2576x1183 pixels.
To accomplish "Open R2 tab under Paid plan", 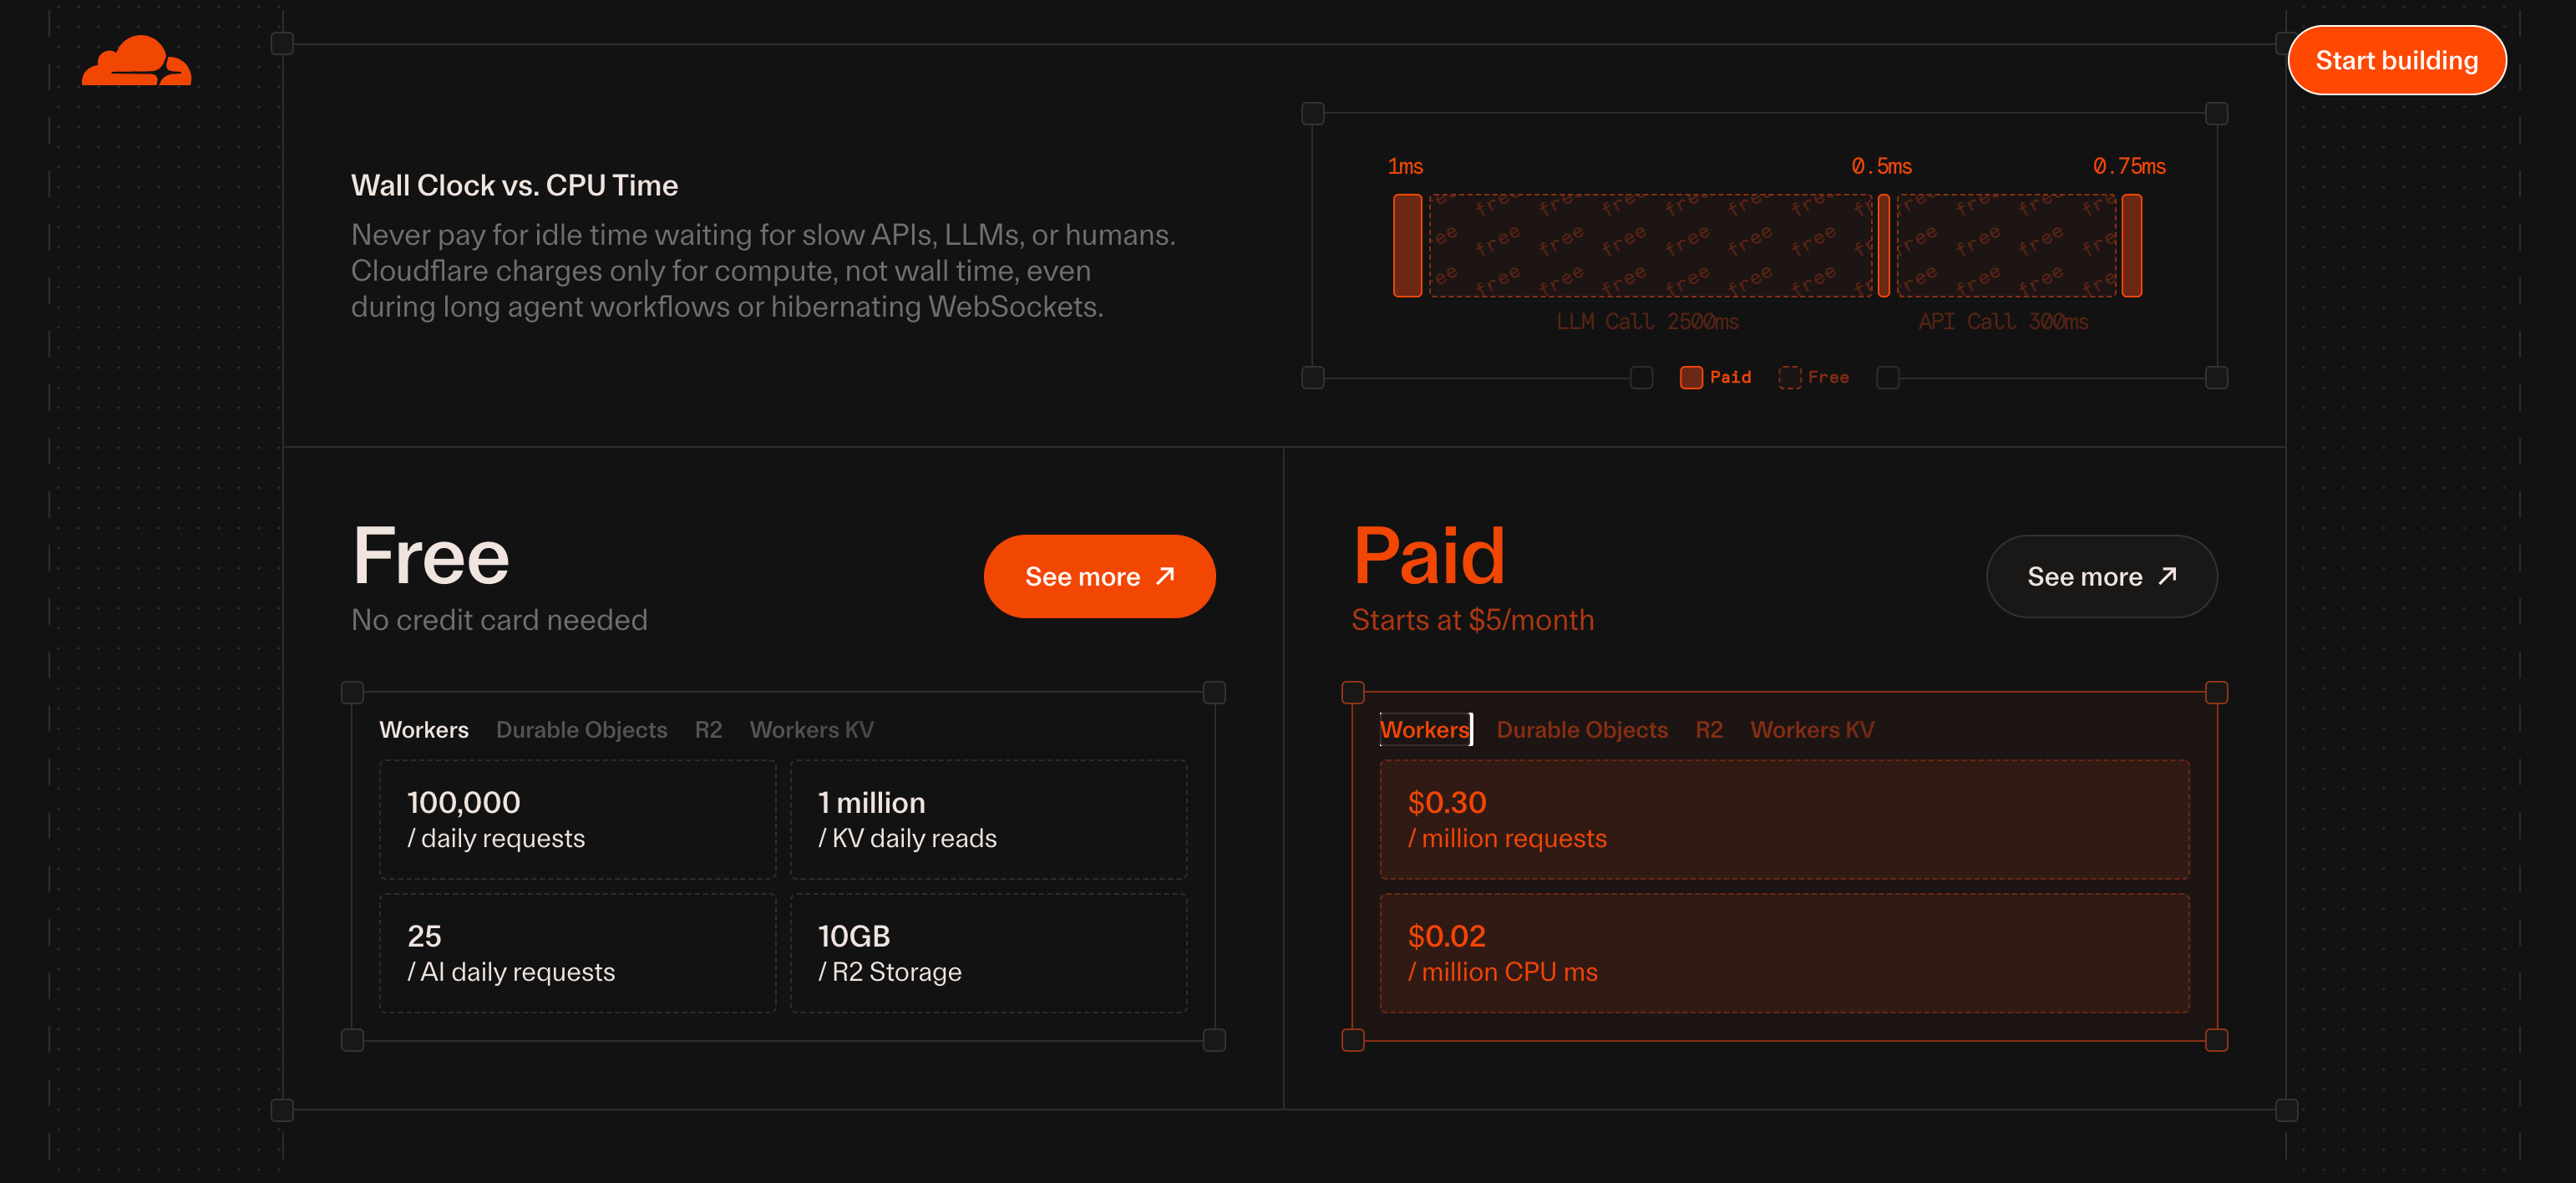I will point(1709,729).
